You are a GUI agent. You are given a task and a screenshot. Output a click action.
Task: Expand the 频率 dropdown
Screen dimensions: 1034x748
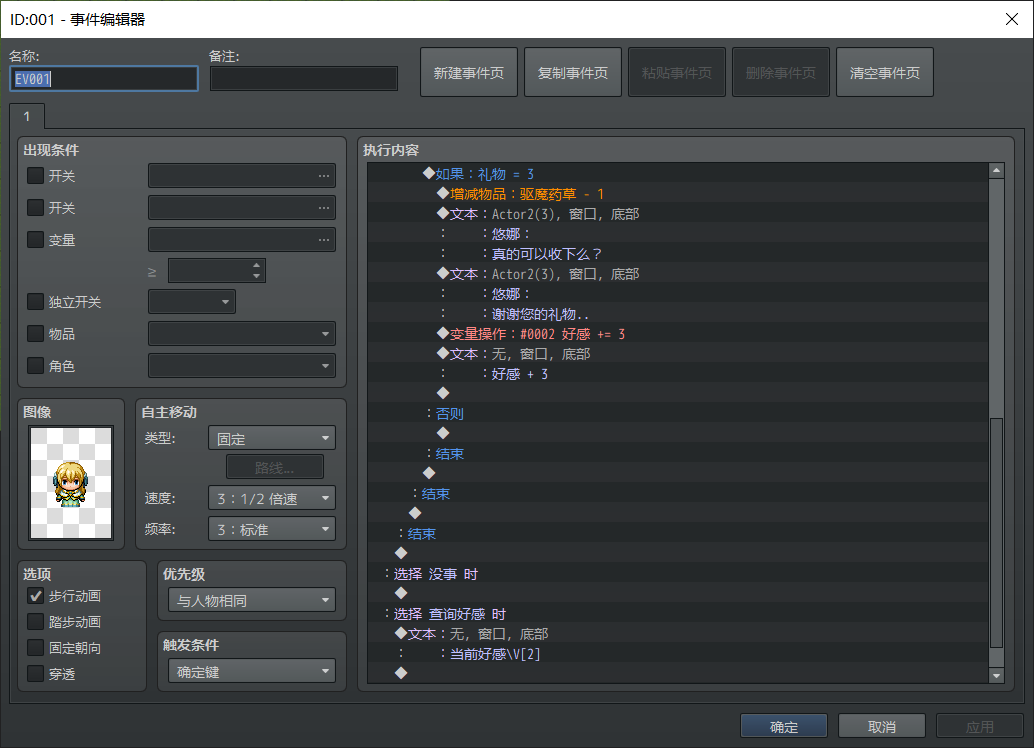272,529
